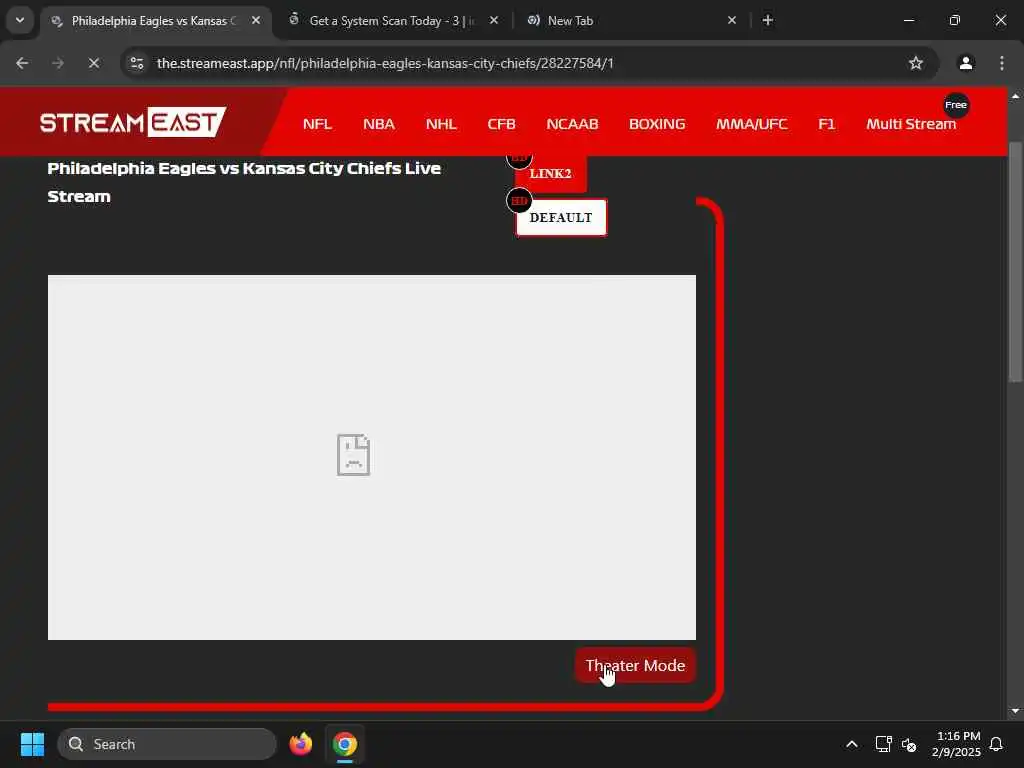Screen dimensions: 1024x768
Task: Open the notifications bell
Action: pos(996,744)
